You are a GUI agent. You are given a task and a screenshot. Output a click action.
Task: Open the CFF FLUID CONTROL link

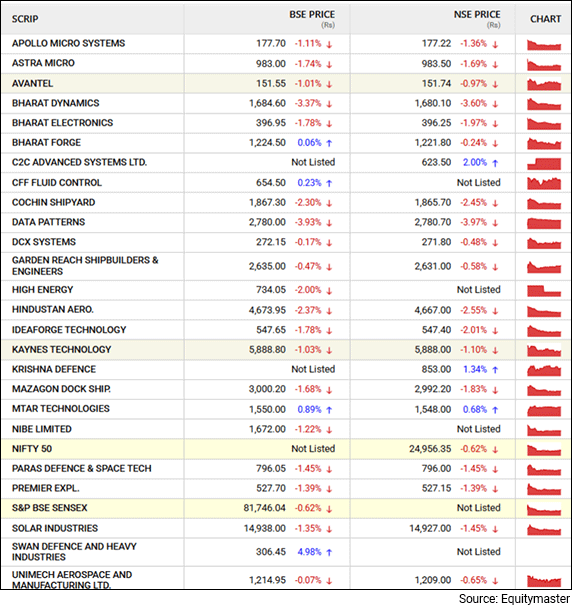point(57,183)
